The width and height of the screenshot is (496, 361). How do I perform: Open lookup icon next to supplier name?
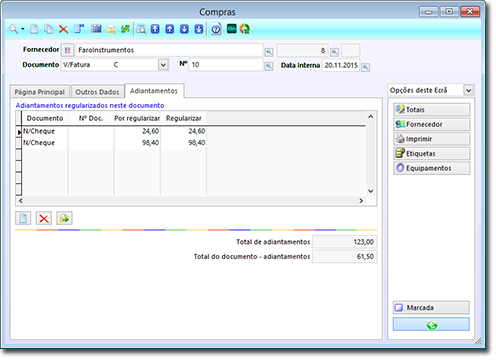click(269, 52)
